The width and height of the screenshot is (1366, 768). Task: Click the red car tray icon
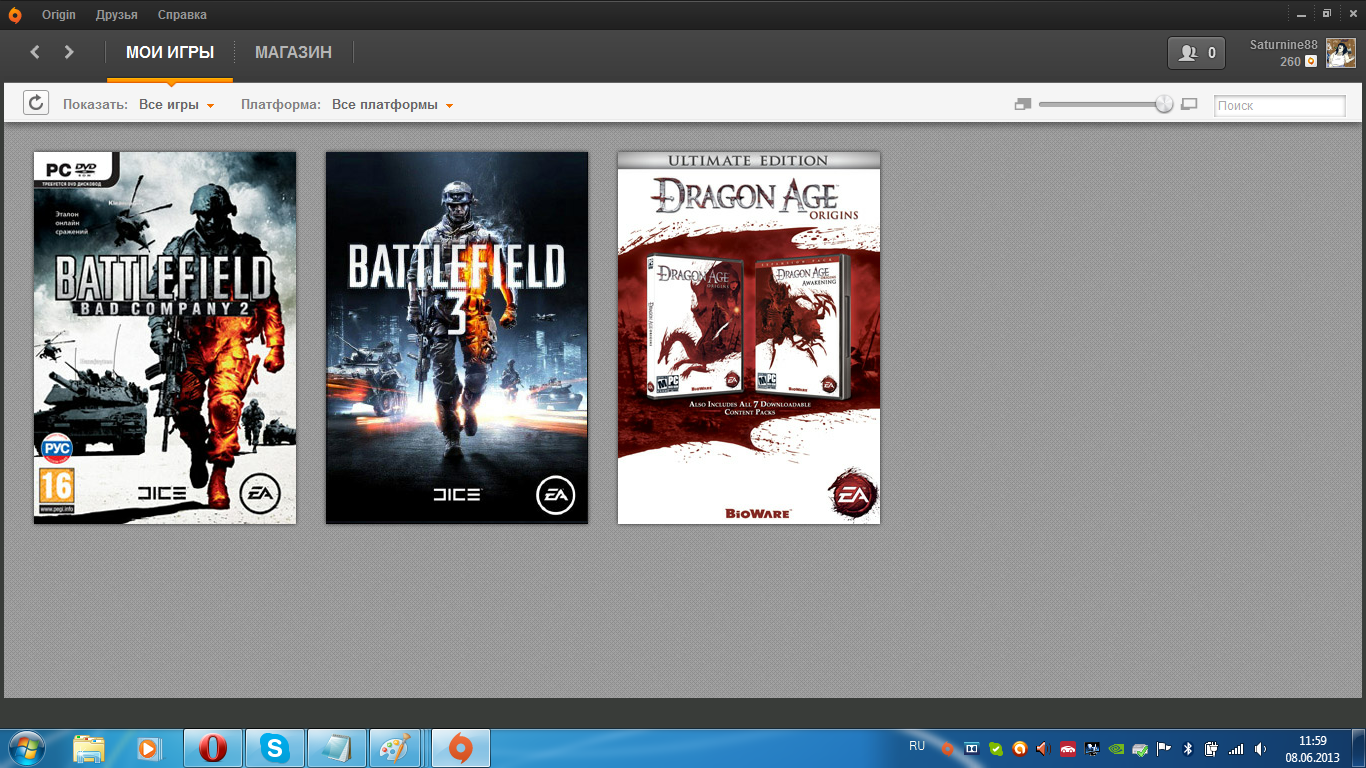[x=1067, y=748]
